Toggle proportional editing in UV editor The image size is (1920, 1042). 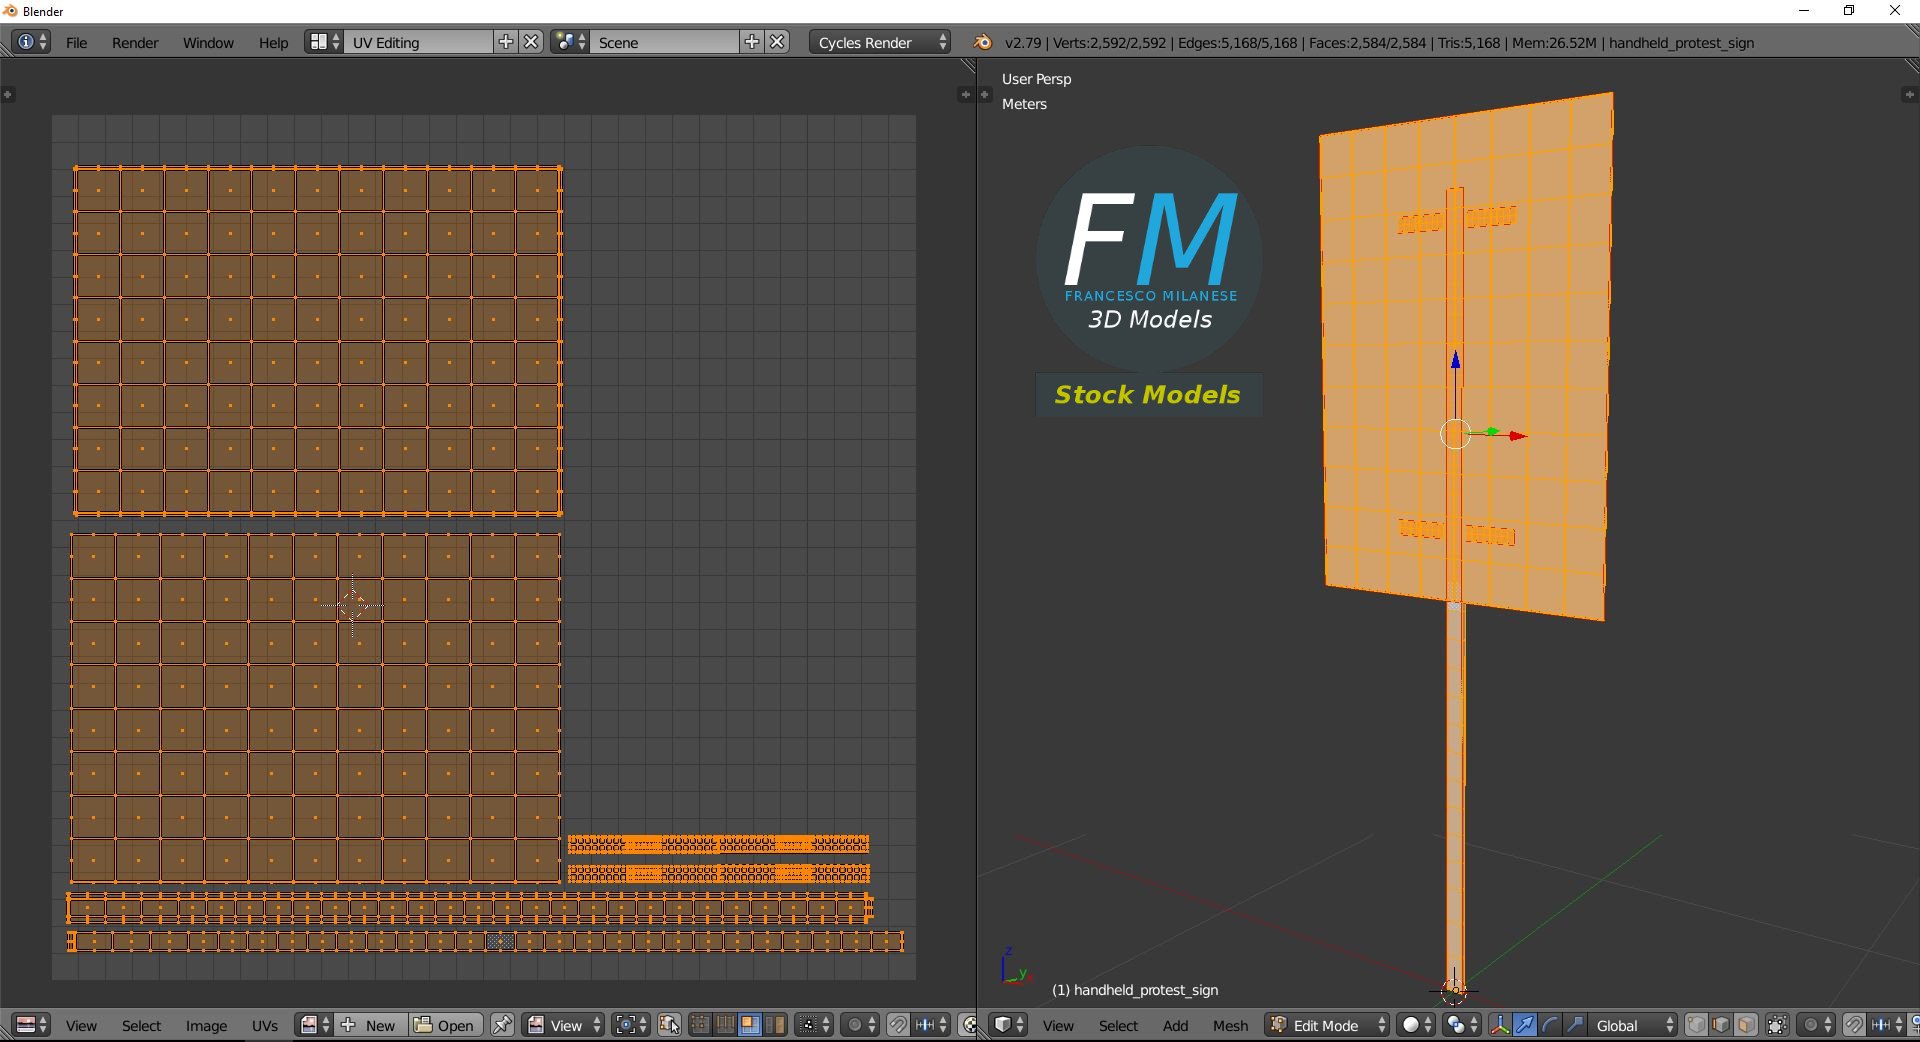click(860, 1025)
